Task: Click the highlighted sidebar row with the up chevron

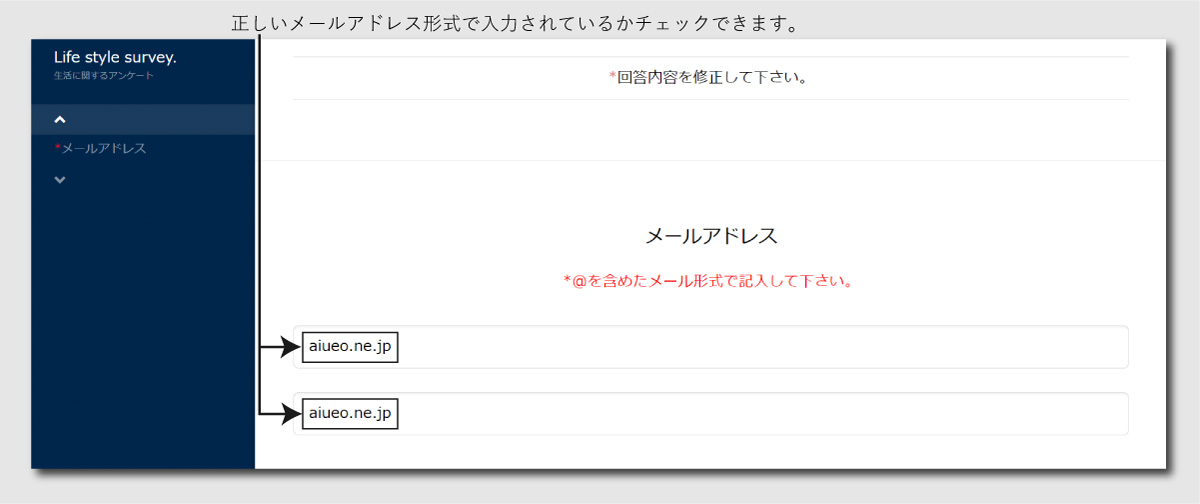Action: (150, 120)
